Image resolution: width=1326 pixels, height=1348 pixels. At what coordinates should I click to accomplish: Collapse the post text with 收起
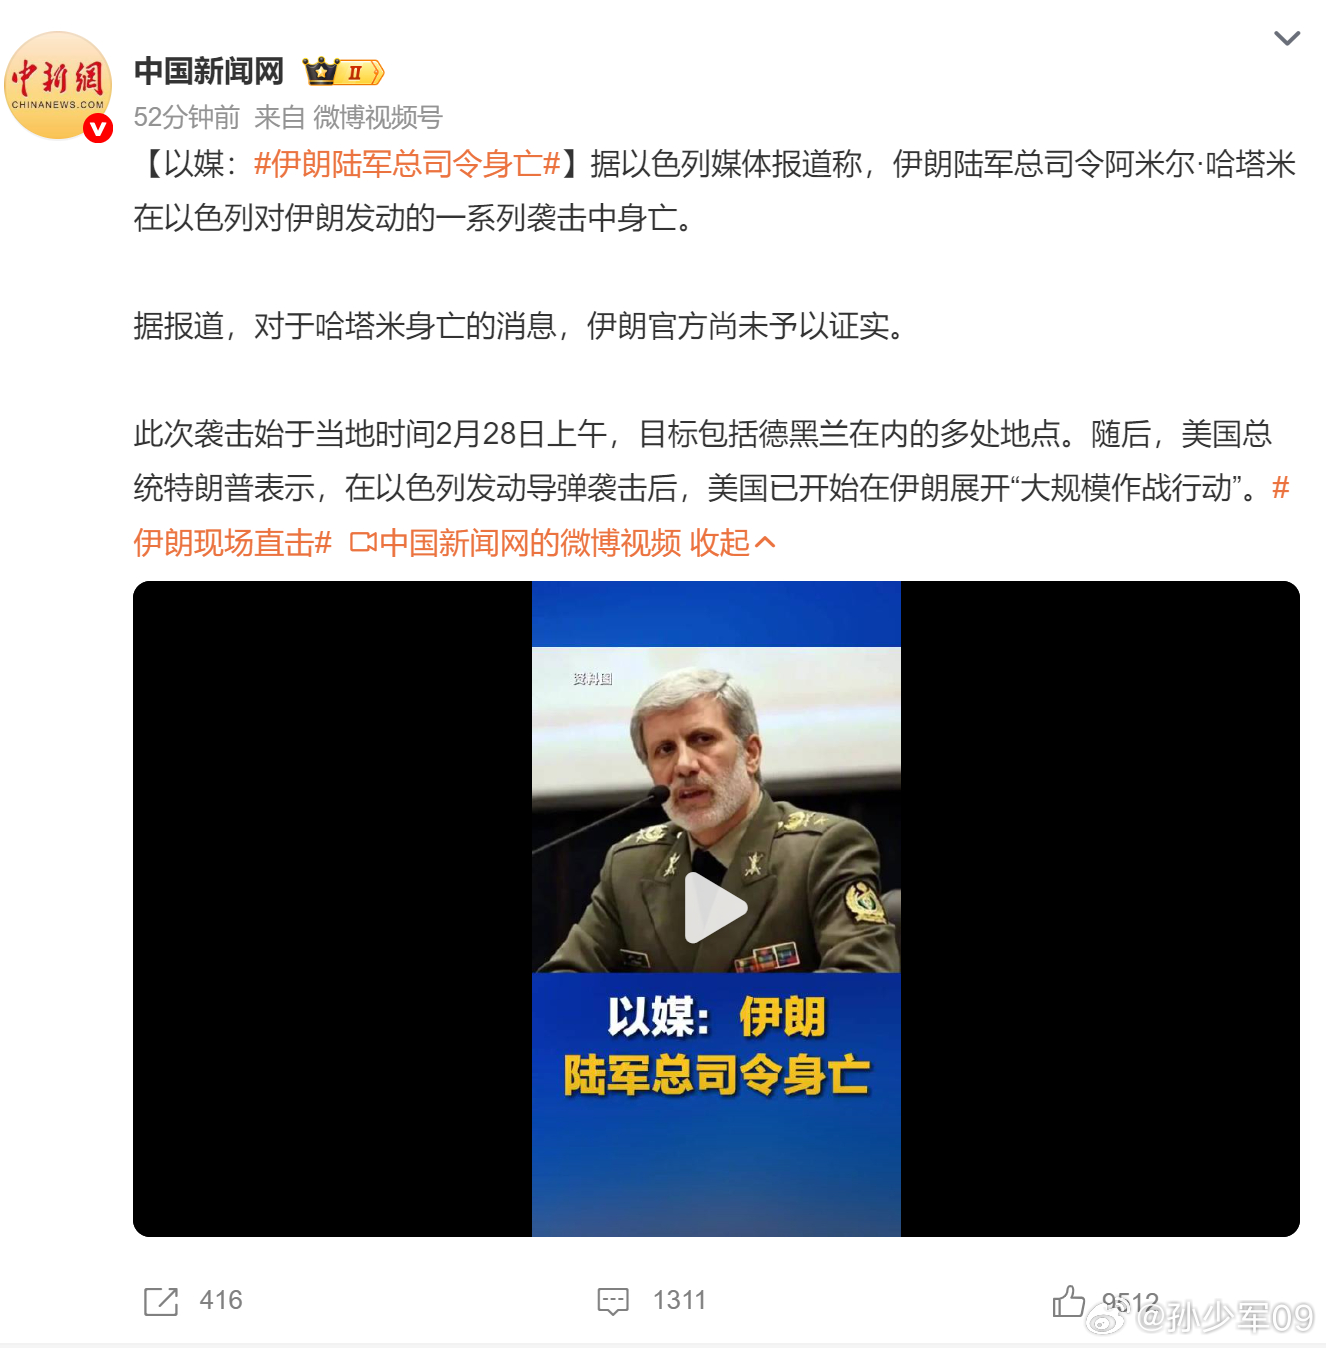[720, 543]
